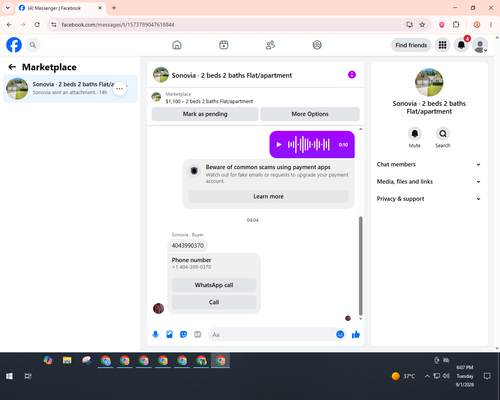
Task: Open the three-dot options on Sonovia chat row
Action: click(x=120, y=89)
